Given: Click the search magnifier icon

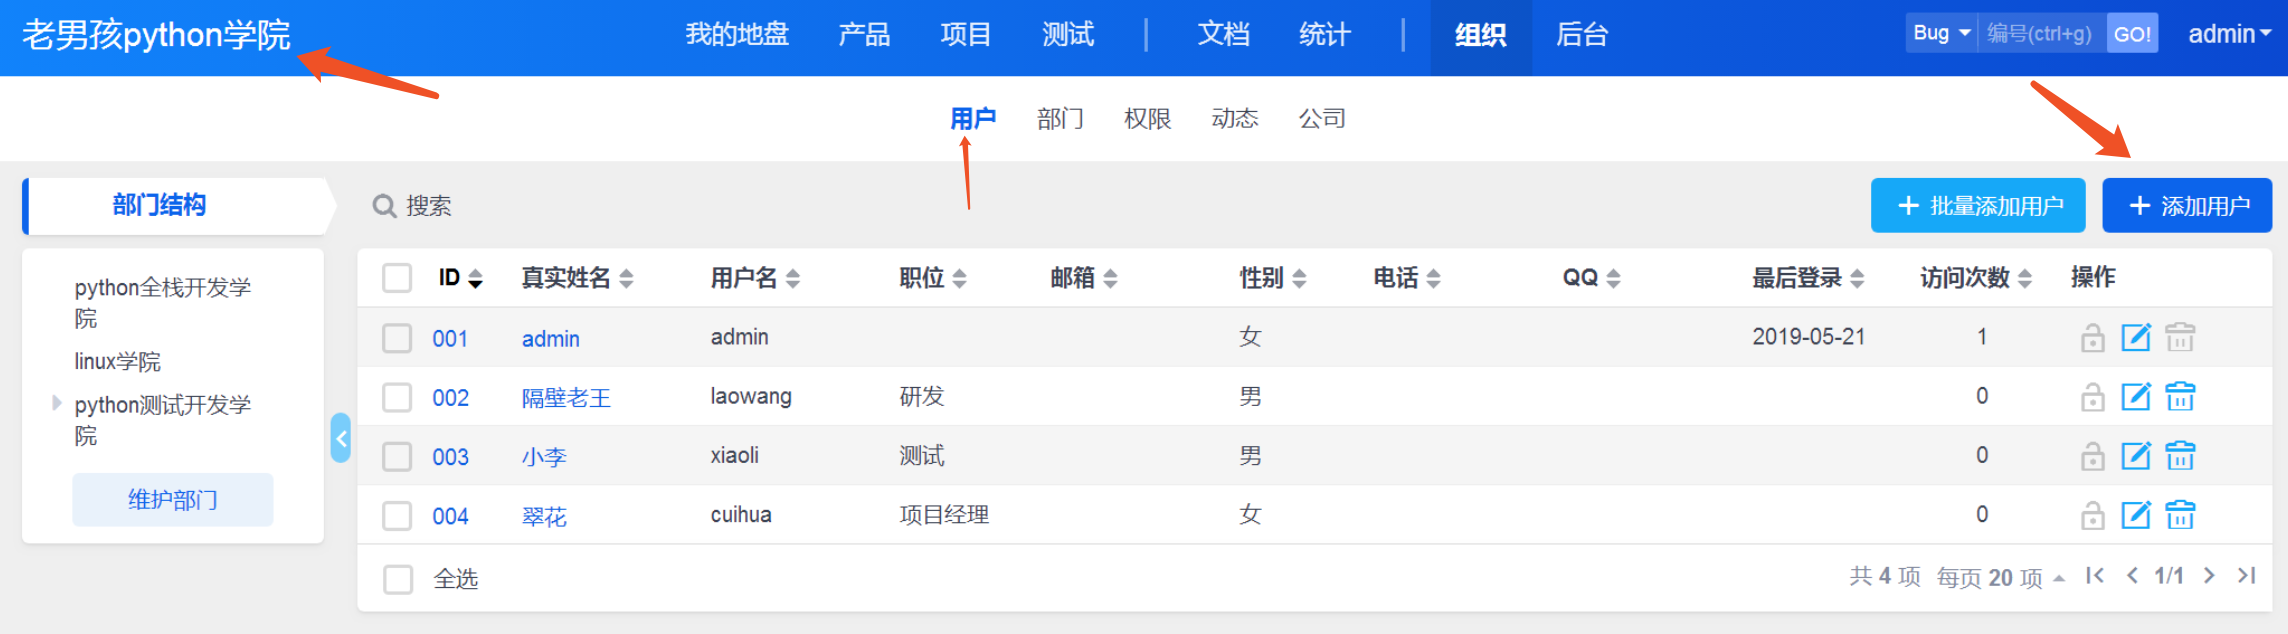Looking at the screenshot, I should point(384,206).
